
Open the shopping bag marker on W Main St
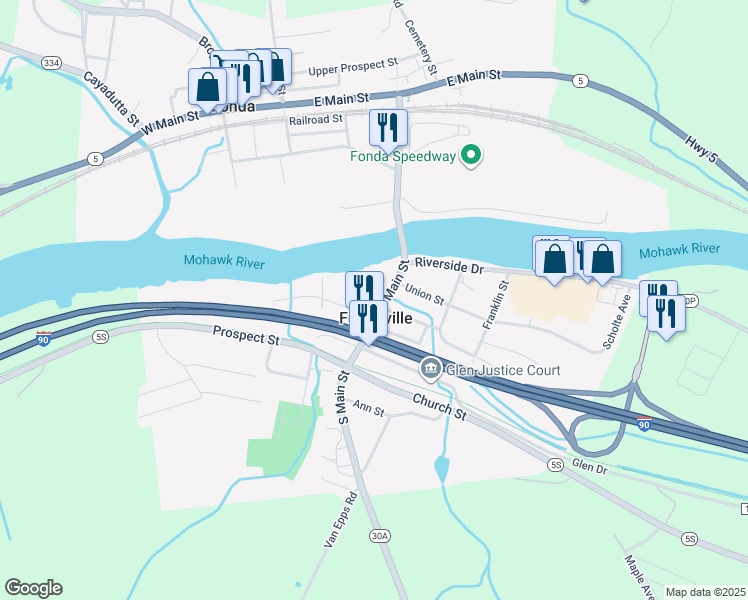[x=208, y=86]
